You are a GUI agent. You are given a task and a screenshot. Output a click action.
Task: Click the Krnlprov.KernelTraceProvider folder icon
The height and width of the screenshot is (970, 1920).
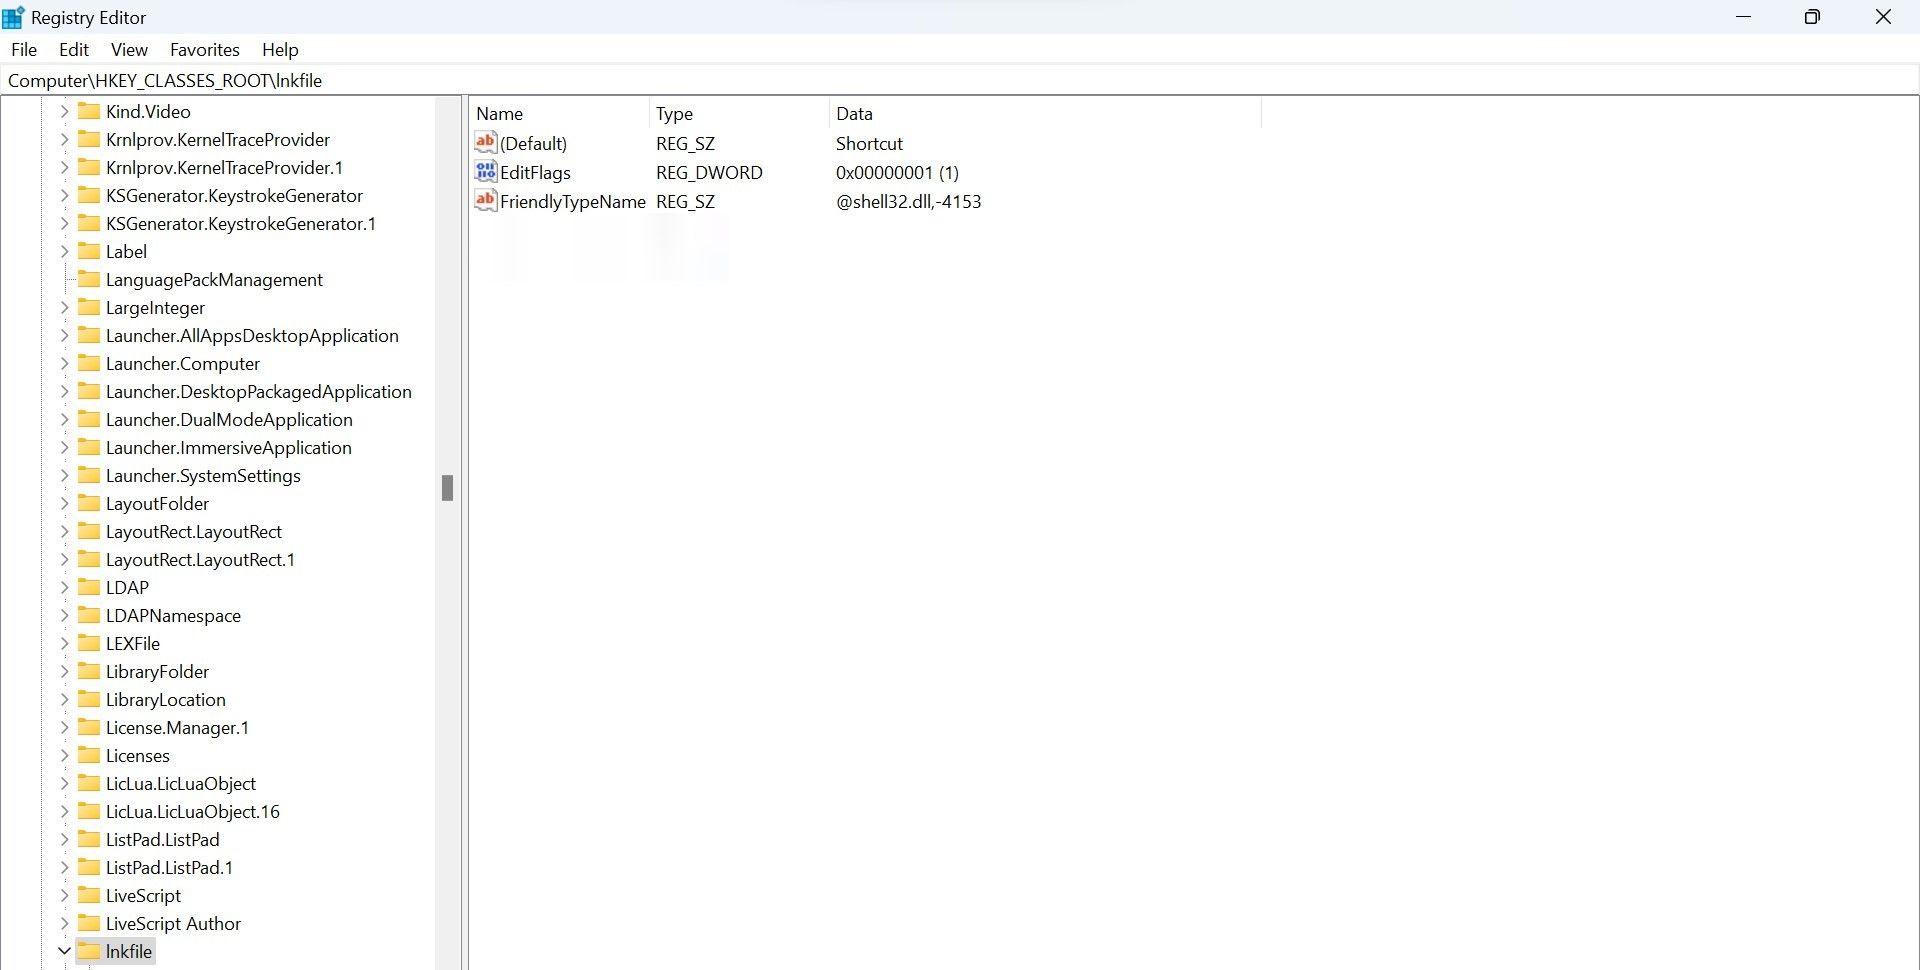pos(89,139)
